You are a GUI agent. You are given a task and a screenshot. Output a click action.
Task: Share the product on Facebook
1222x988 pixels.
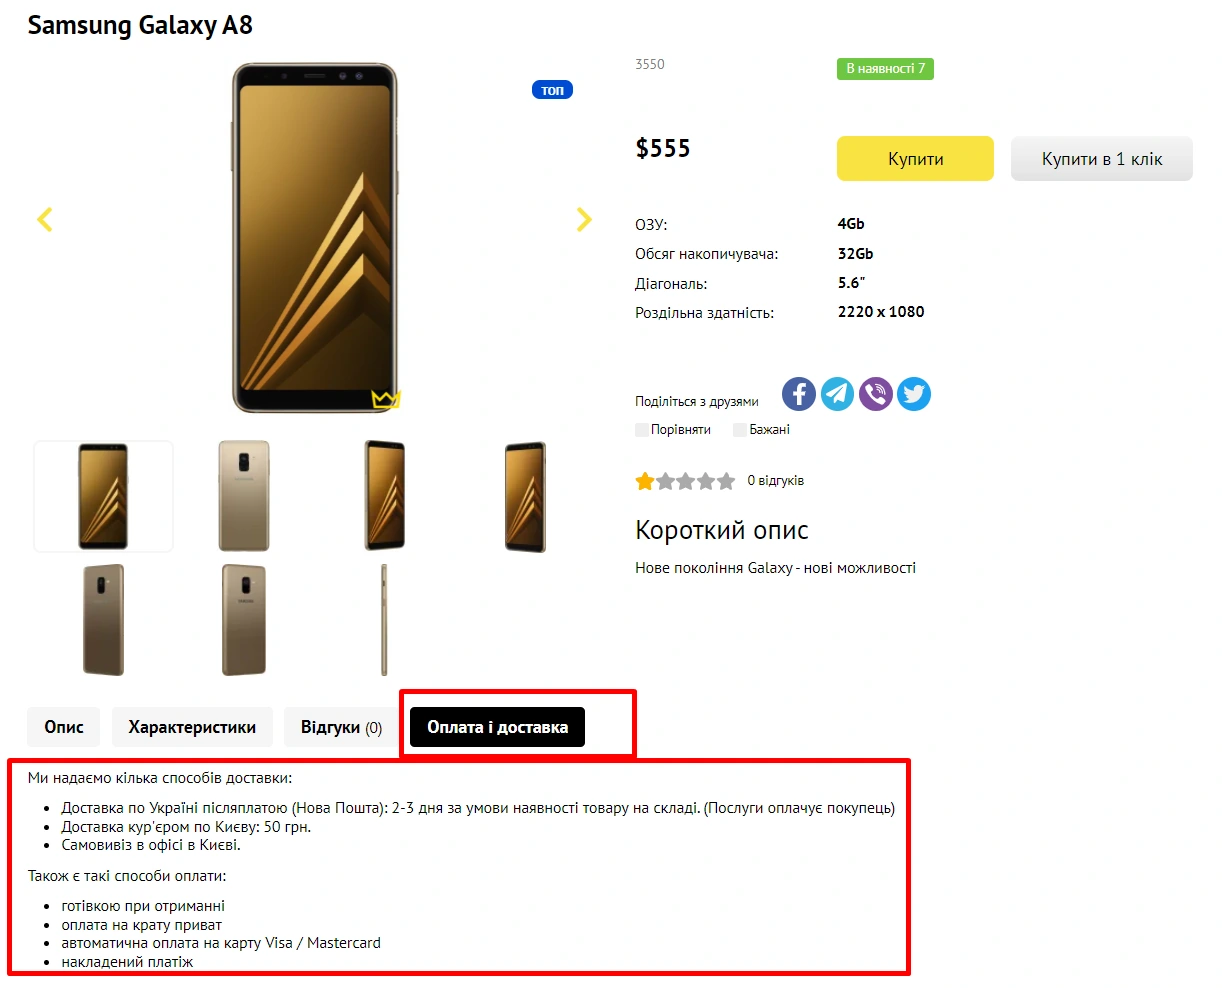pyautogui.click(x=798, y=394)
